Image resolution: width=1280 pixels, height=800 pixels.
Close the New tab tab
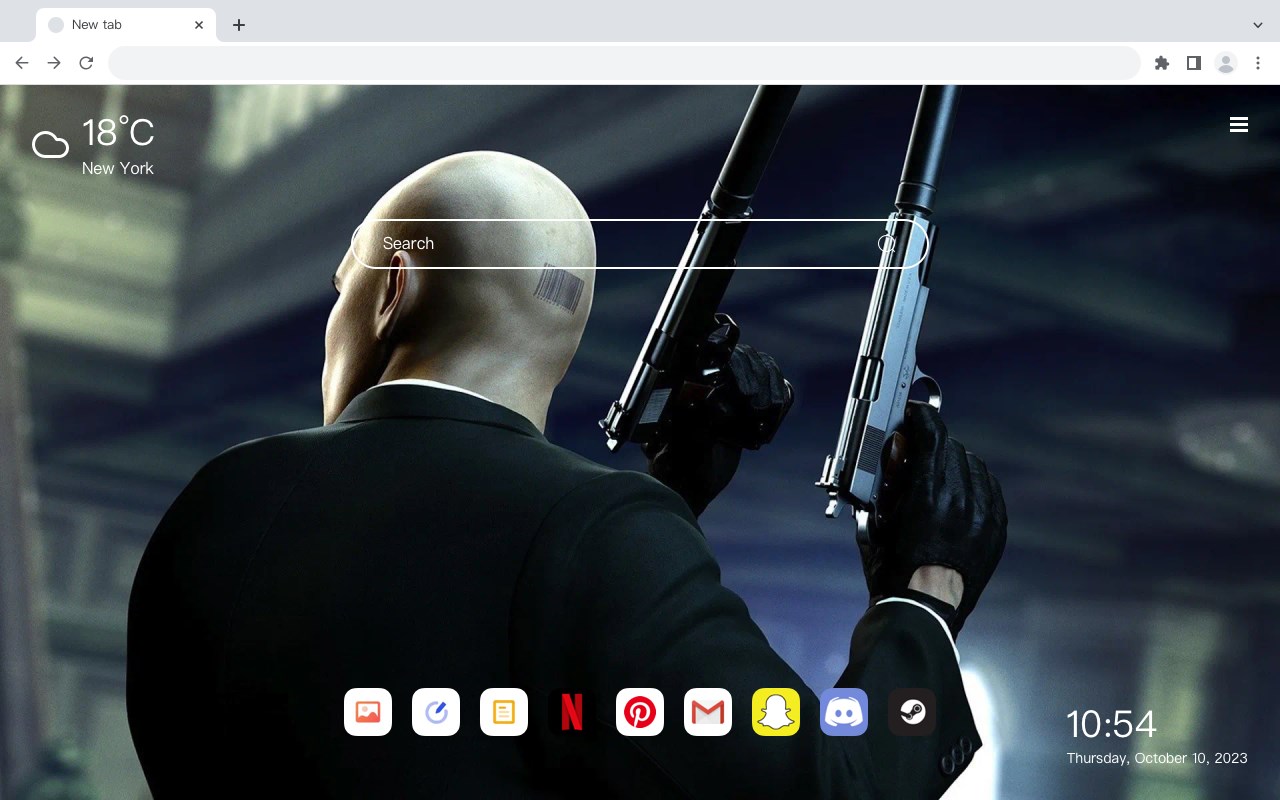(200, 25)
